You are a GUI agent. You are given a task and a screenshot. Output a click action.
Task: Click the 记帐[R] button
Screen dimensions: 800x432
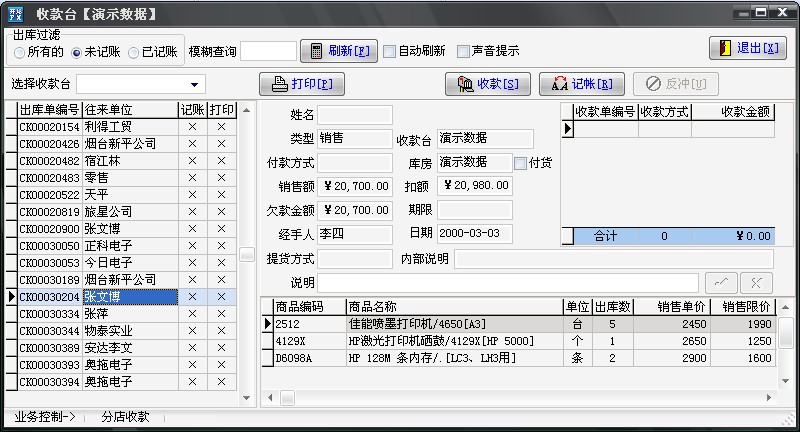coord(582,84)
